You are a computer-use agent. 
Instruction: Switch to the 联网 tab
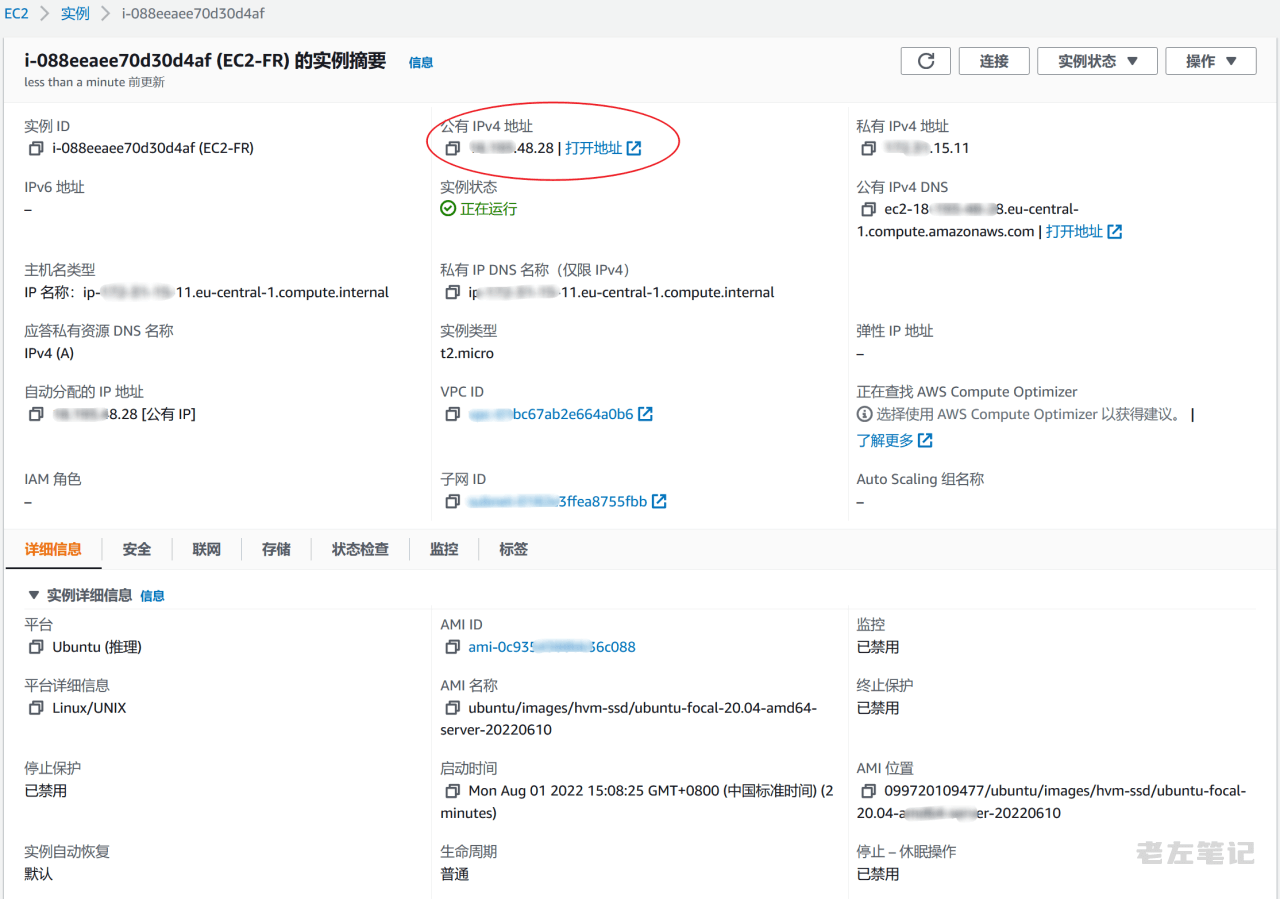pyautogui.click(x=206, y=549)
